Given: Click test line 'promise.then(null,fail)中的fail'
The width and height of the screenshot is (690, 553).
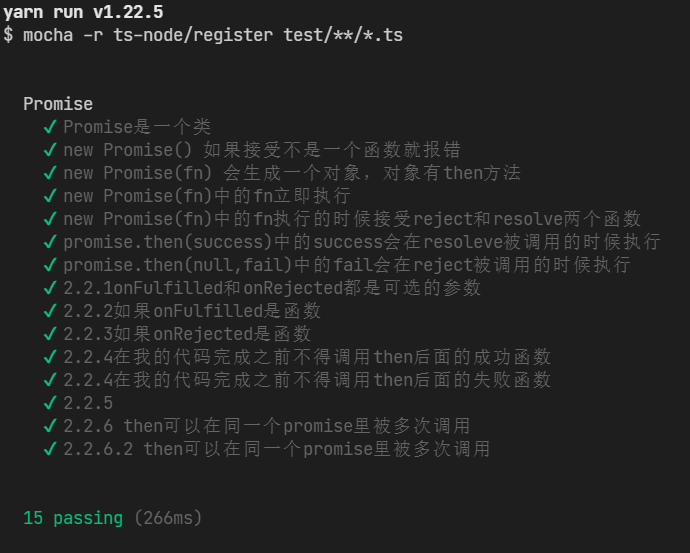Looking at the screenshot, I should click(347, 265).
